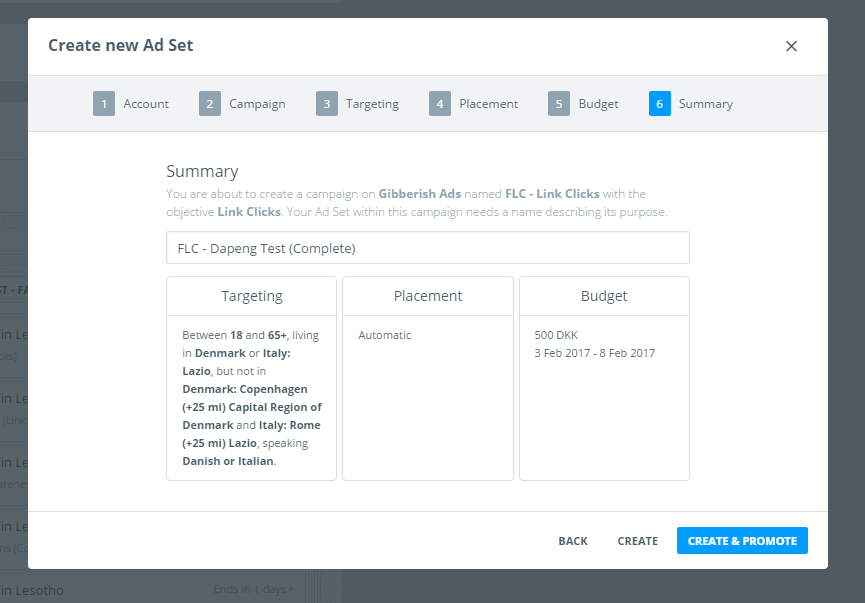The width and height of the screenshot is (865, 603).
Task: Click the CREATE button
Action: coord(637,541)
